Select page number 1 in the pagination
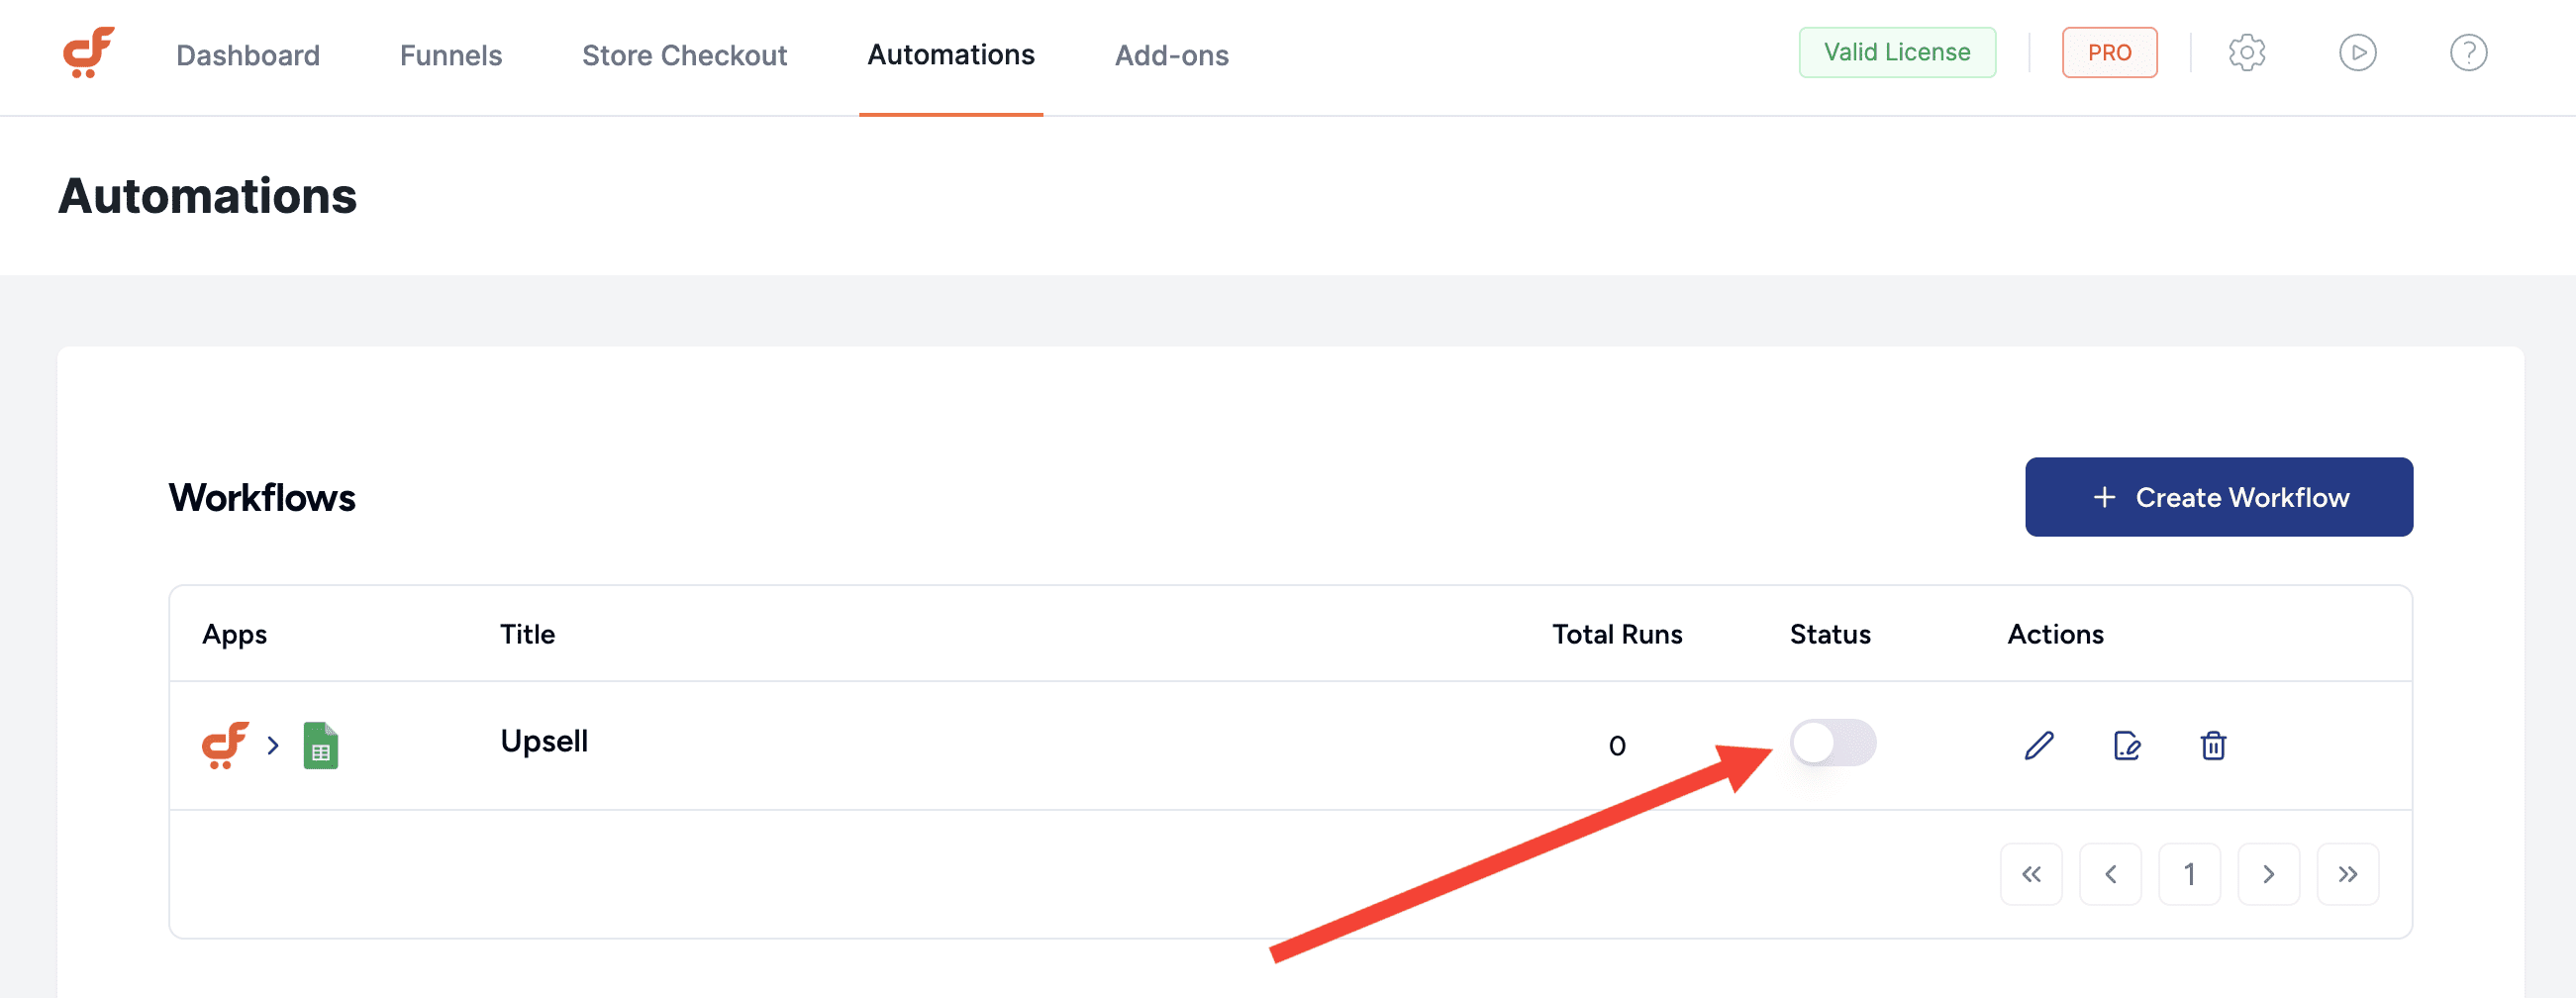The image size is (2576, 998). coord(2189,874)
